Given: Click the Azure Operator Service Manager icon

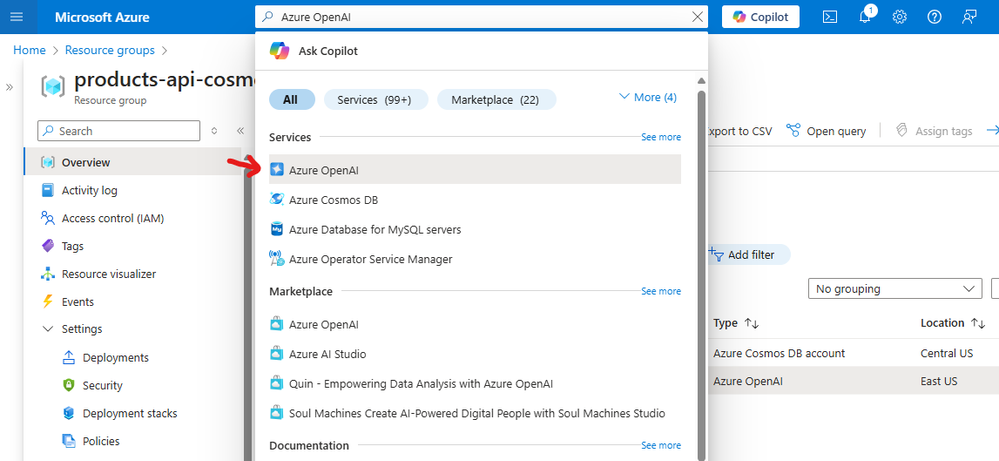Looking at the screenshot, I should coord(277,259).
